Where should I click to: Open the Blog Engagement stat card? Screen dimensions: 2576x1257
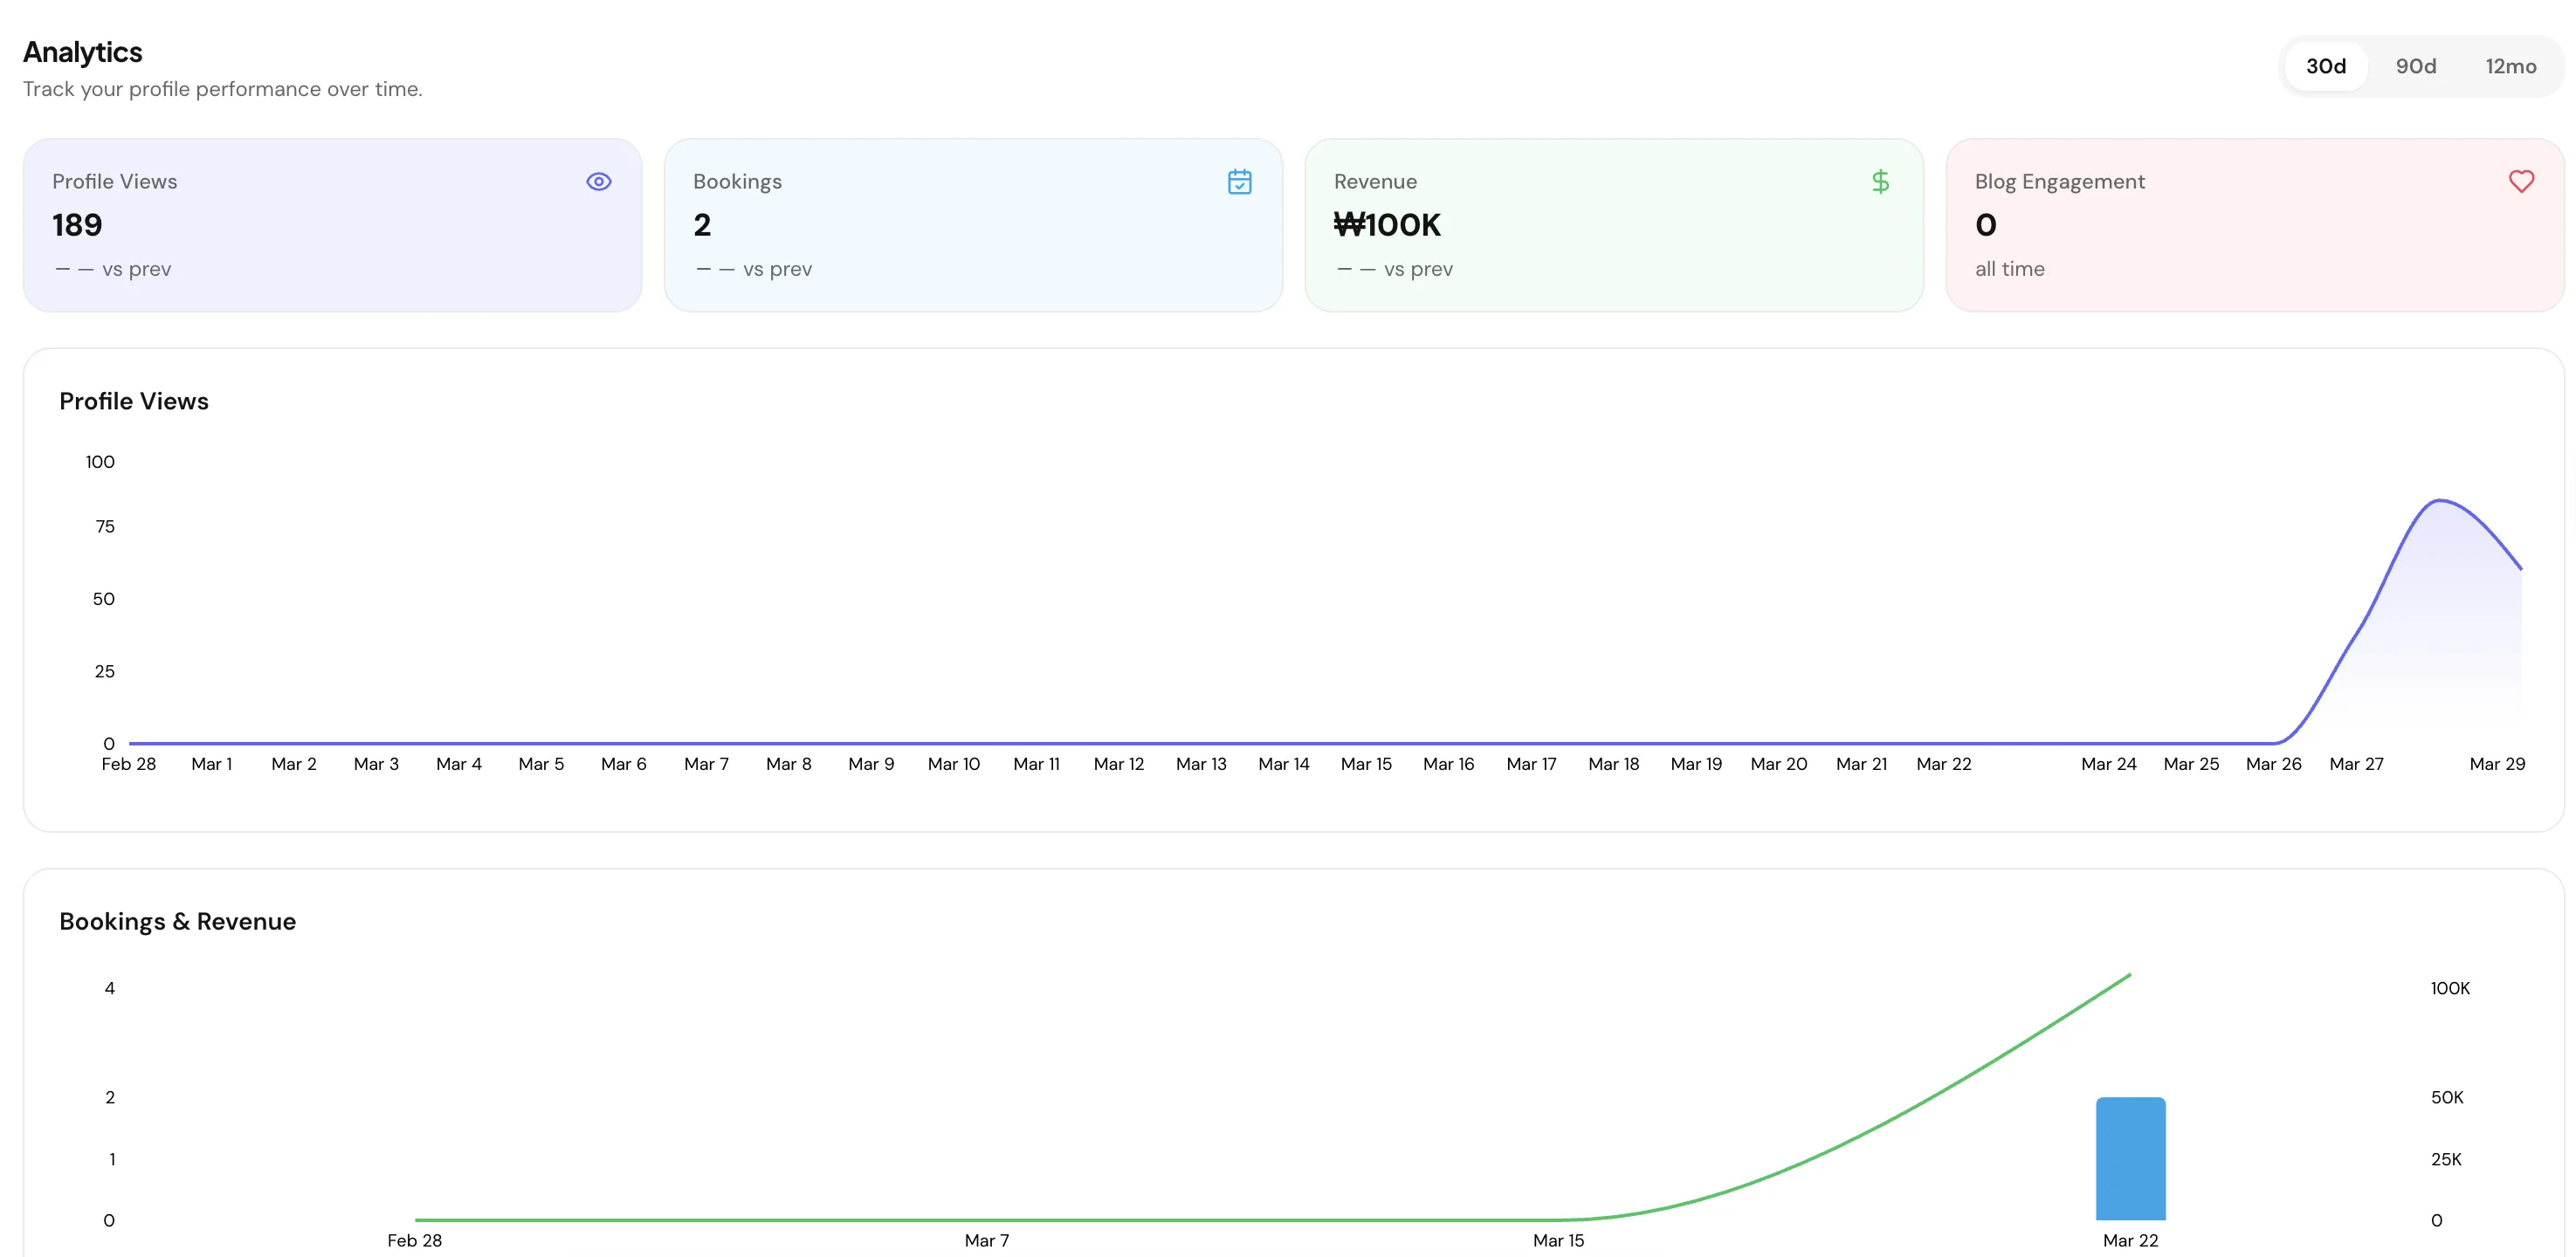pyautogui.click(x=2254, y=225)
